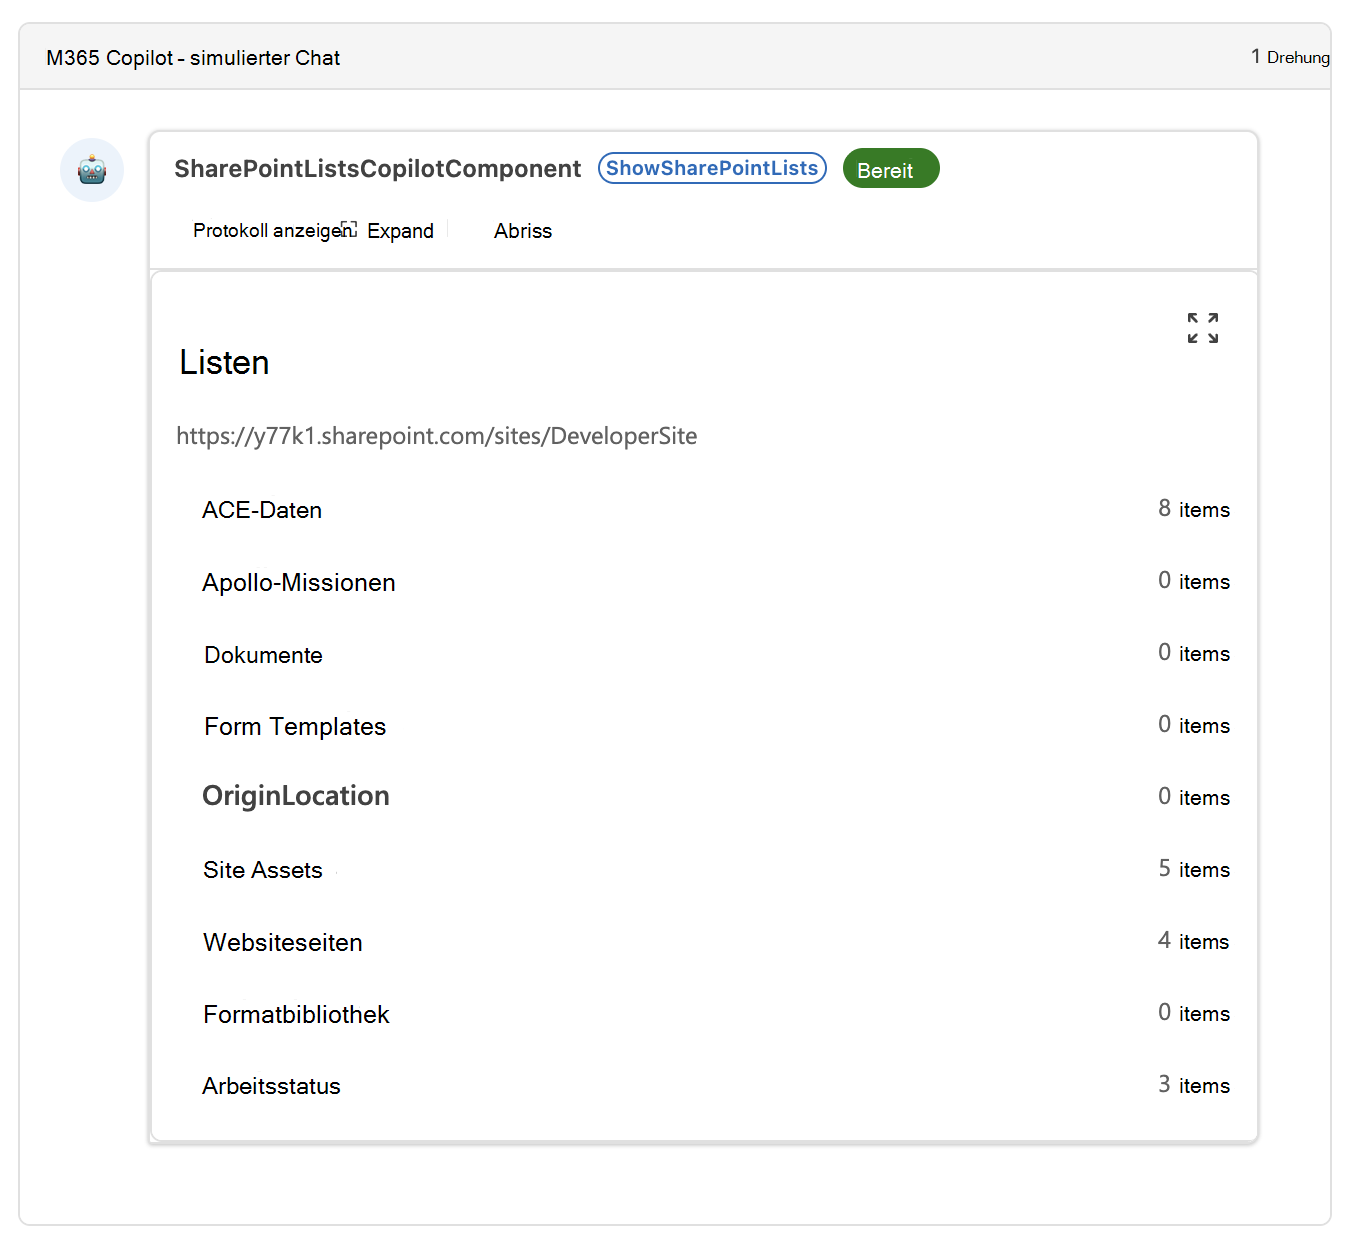
Task: Click the 4 items count for Websiteseiten
Action: click(x=1194, y=941)
